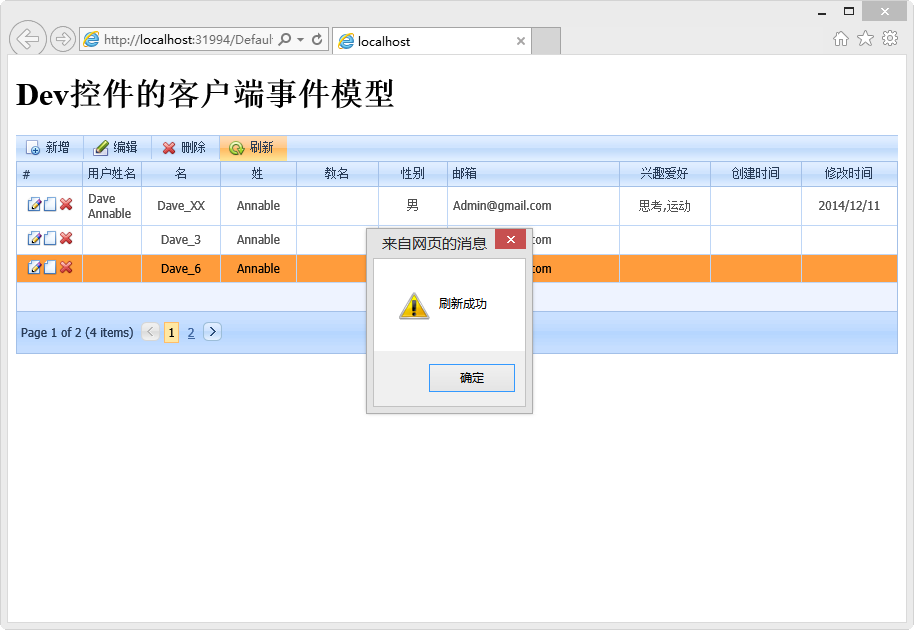Click cell '思考,运动'
The image size is (914, 630).
point(665,206)
